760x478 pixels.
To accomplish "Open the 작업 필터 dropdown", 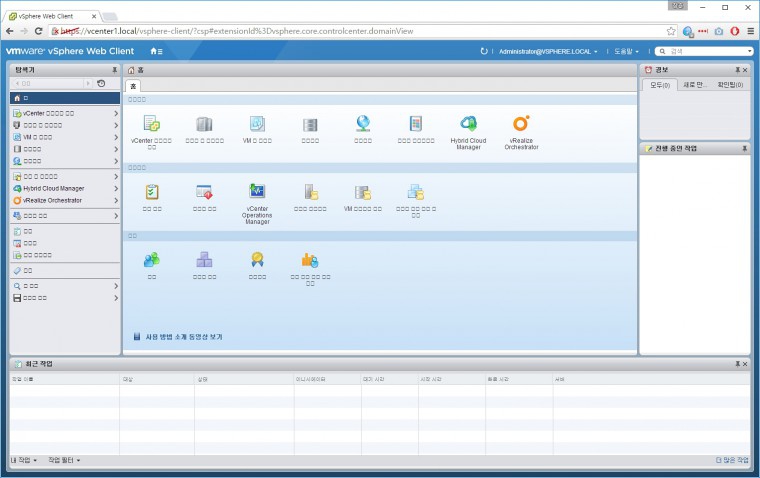I will [64, 460].
